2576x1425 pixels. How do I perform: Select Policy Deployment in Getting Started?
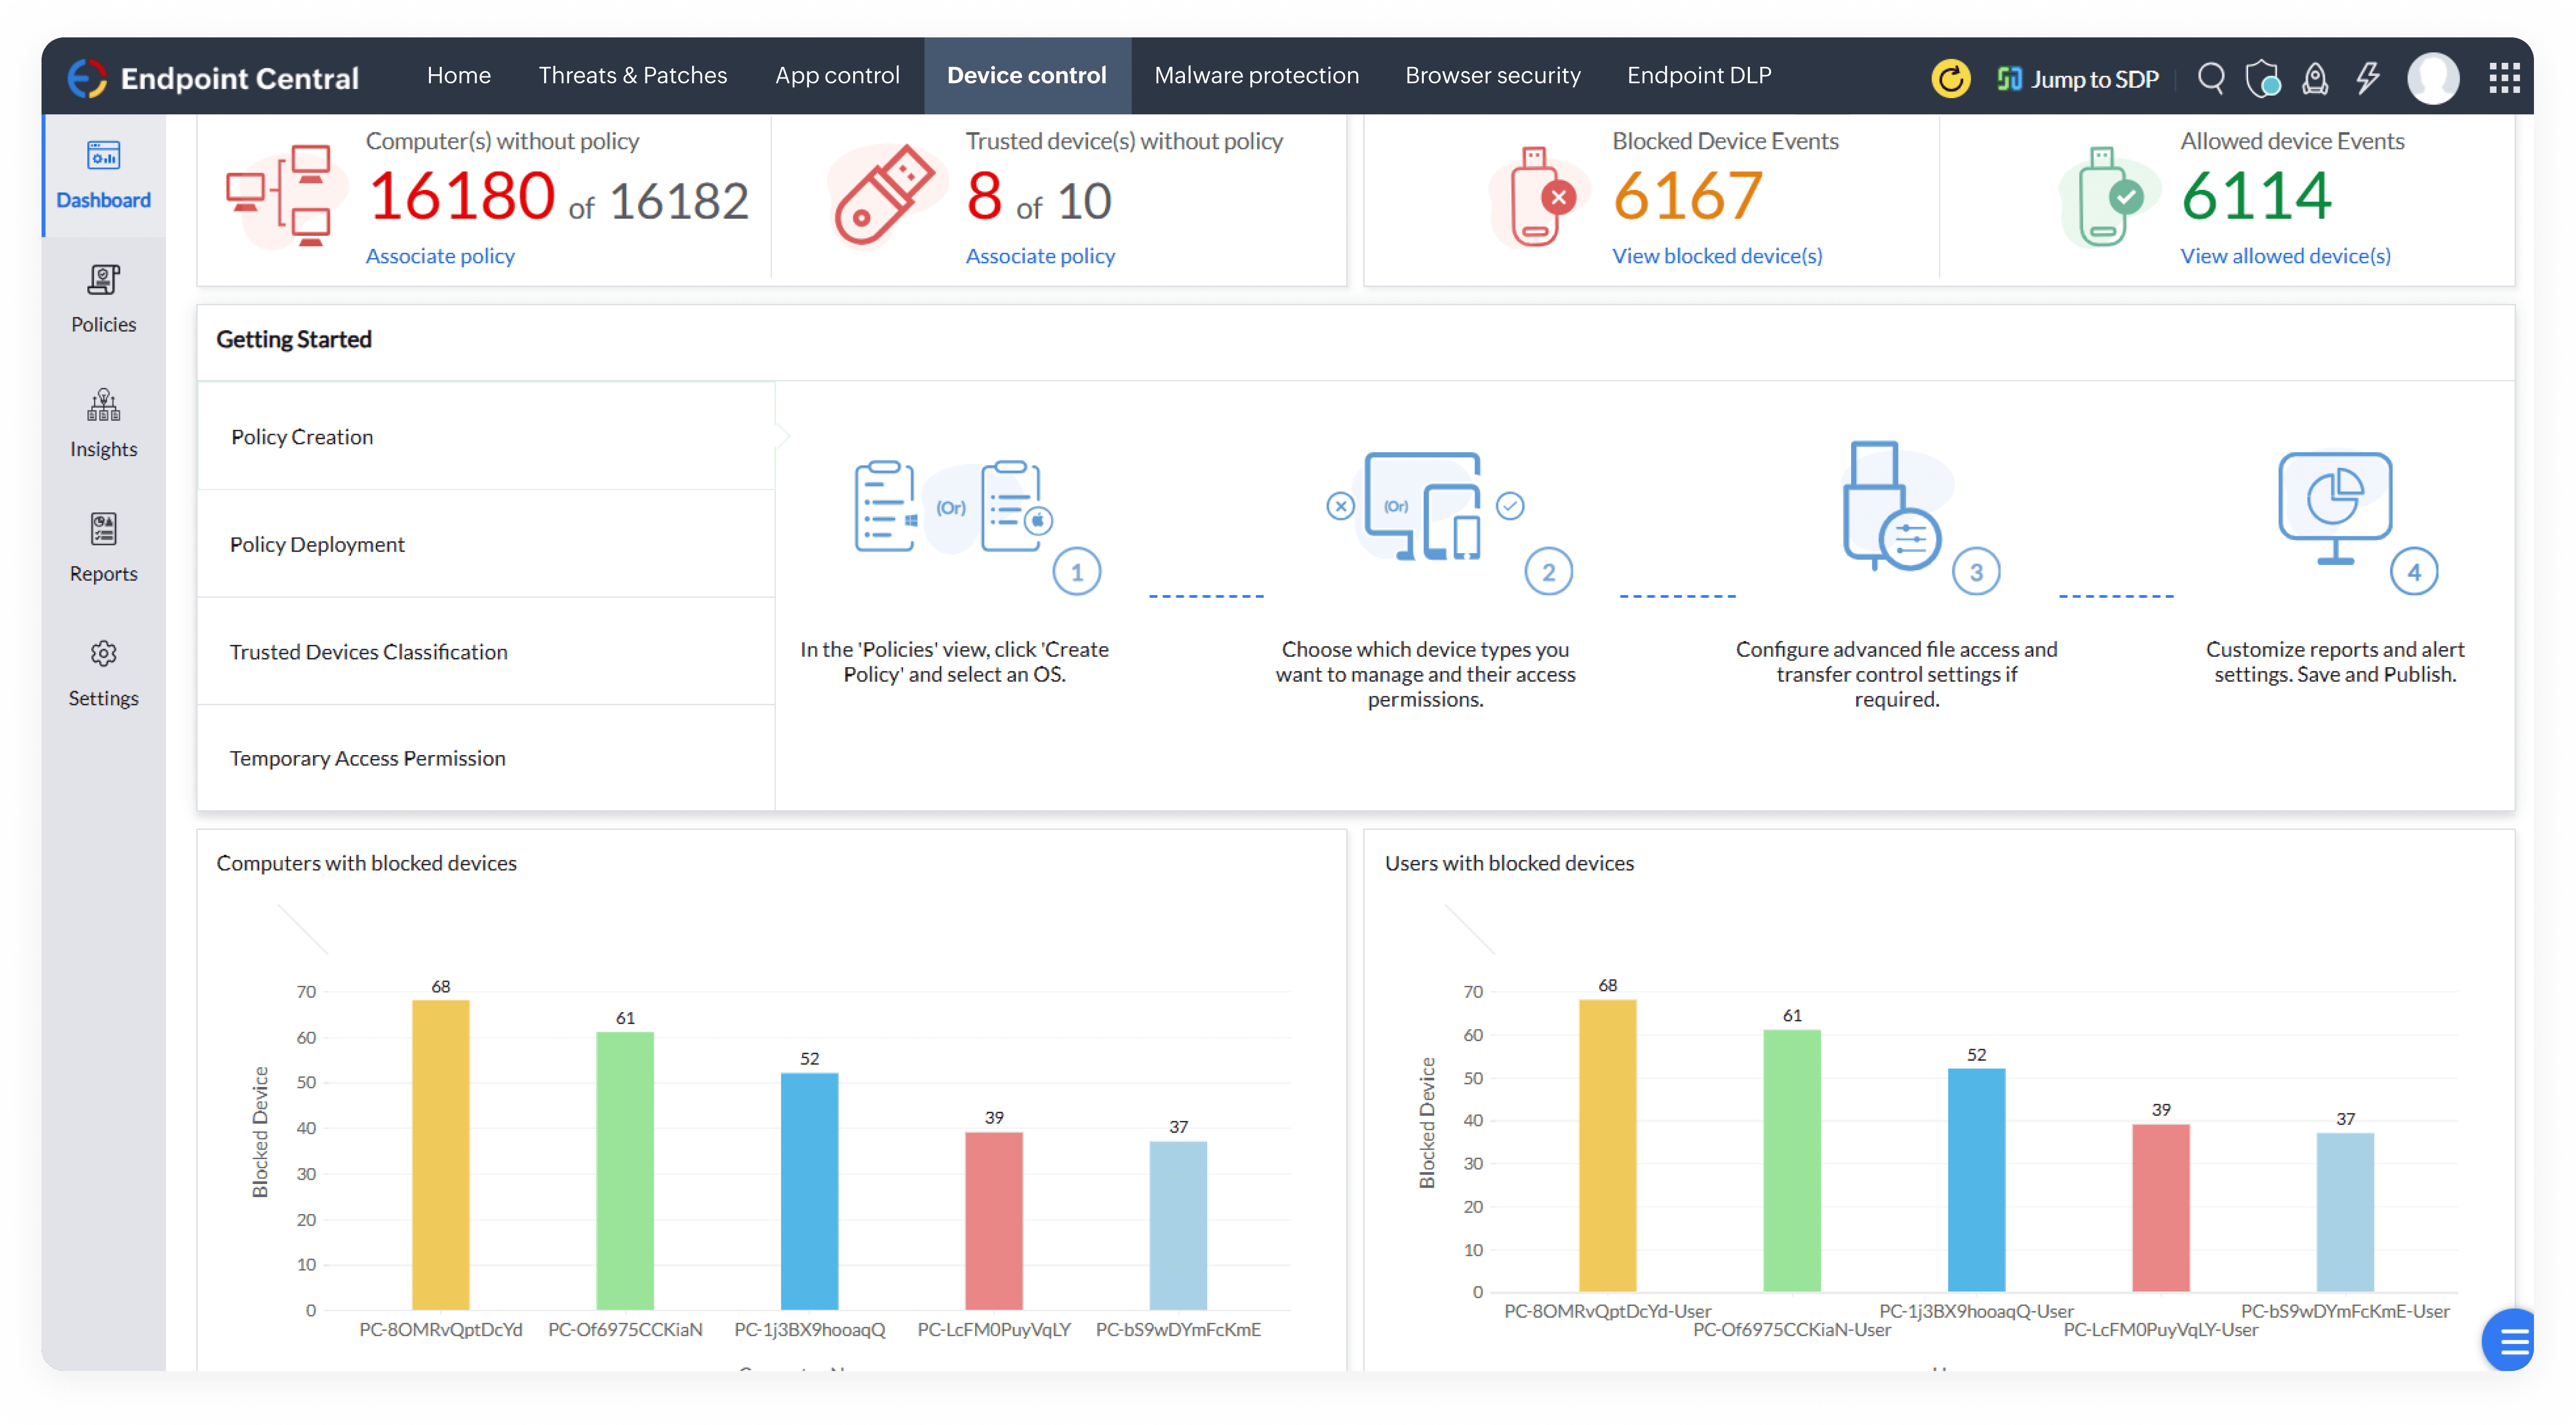click(317, 544)
